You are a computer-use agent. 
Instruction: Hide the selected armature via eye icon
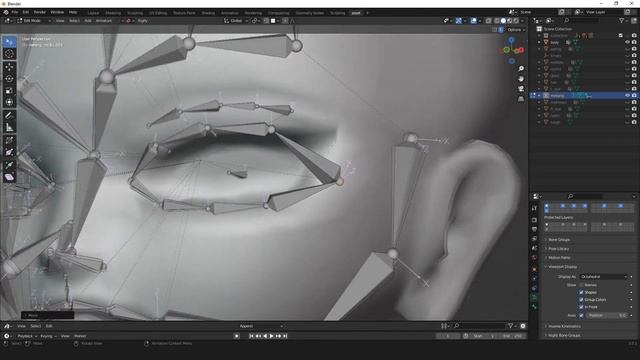tap(627, 96)
